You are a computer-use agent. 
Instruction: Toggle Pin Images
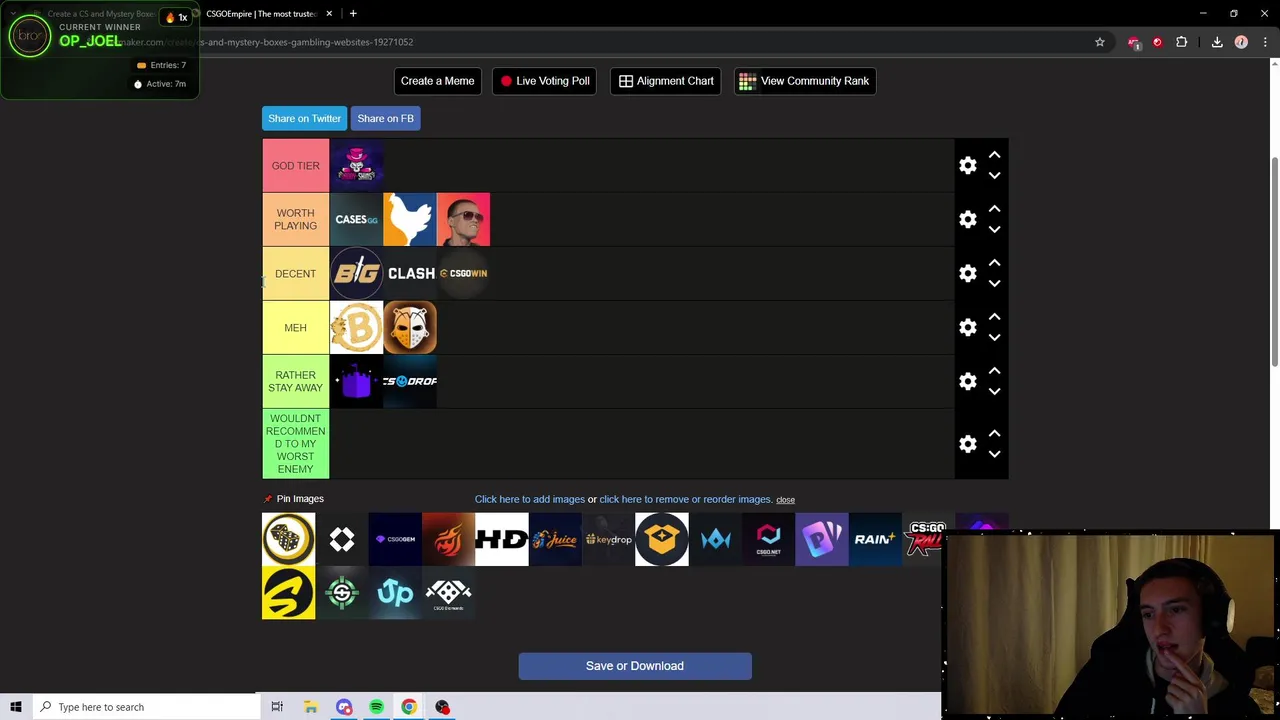click(x=293, y=498)
